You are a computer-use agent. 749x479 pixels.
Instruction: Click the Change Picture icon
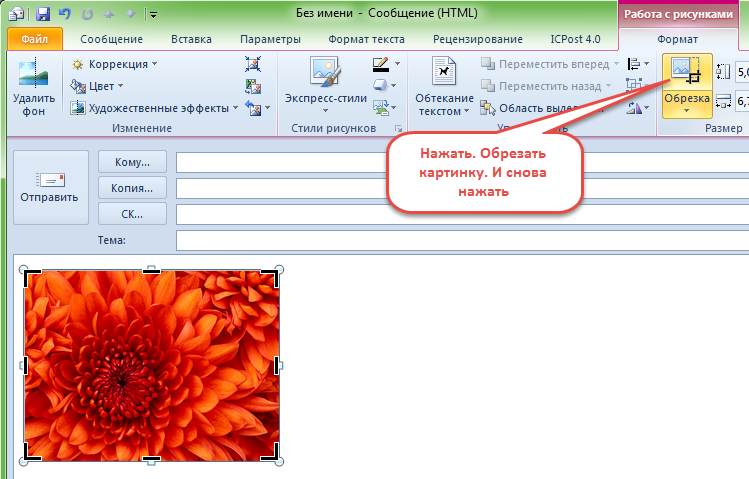tap(253, 86)
